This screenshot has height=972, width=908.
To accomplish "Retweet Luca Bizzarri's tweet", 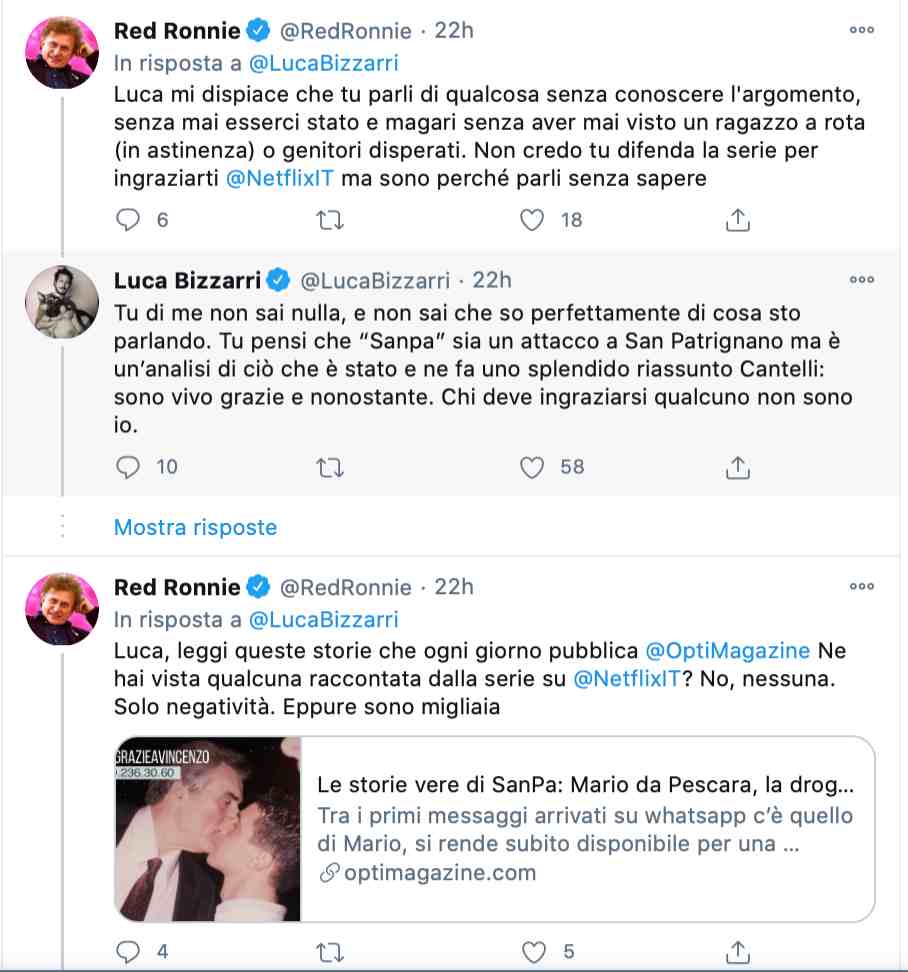I will click(329, 466).
